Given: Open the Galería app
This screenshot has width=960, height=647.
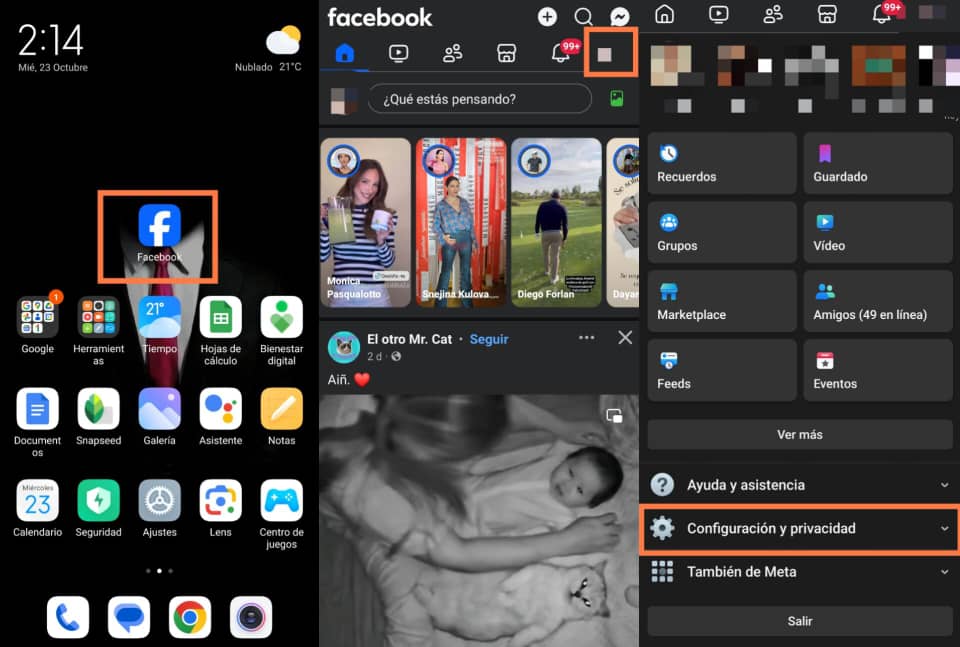Looking at the screenshot, I should 159,409.
